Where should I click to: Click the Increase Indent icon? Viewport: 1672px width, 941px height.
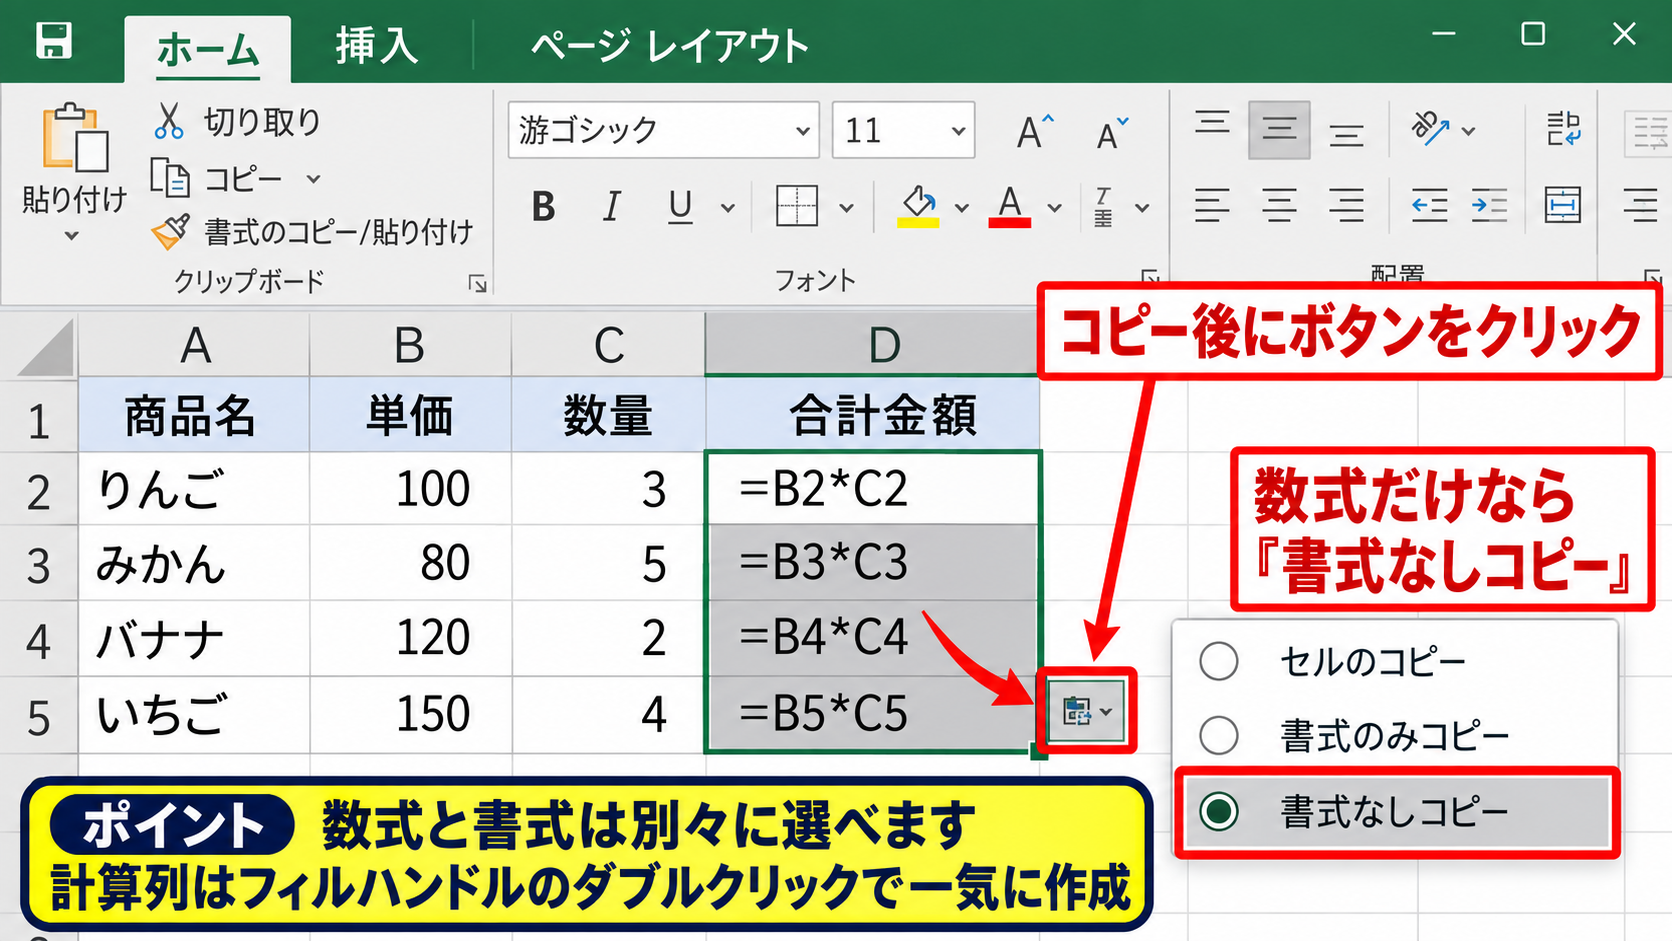(x=1489, y=206)
